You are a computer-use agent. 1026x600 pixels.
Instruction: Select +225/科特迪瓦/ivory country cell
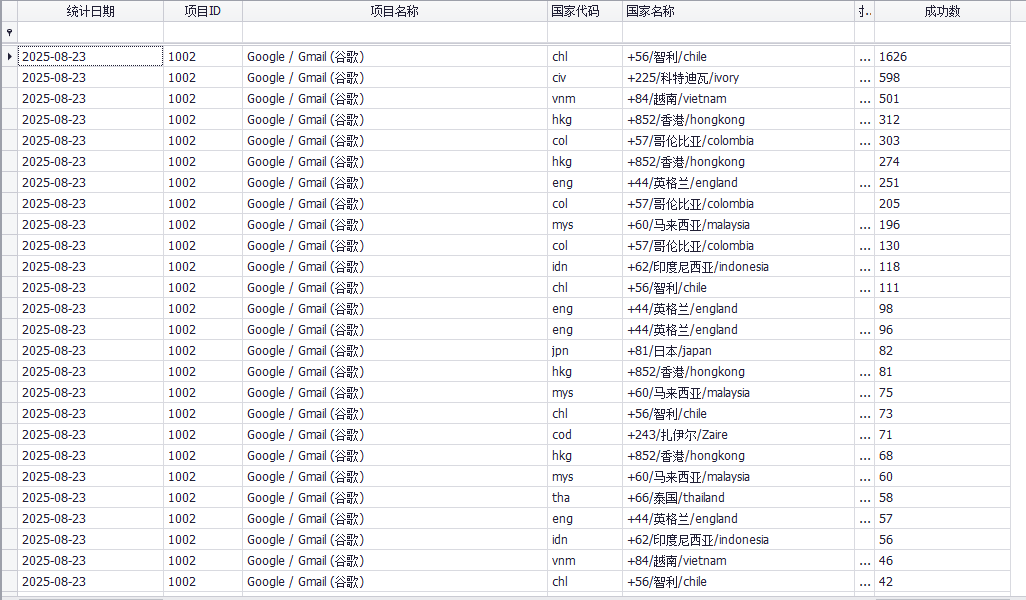pyautogui.click(x=738, y=78)
